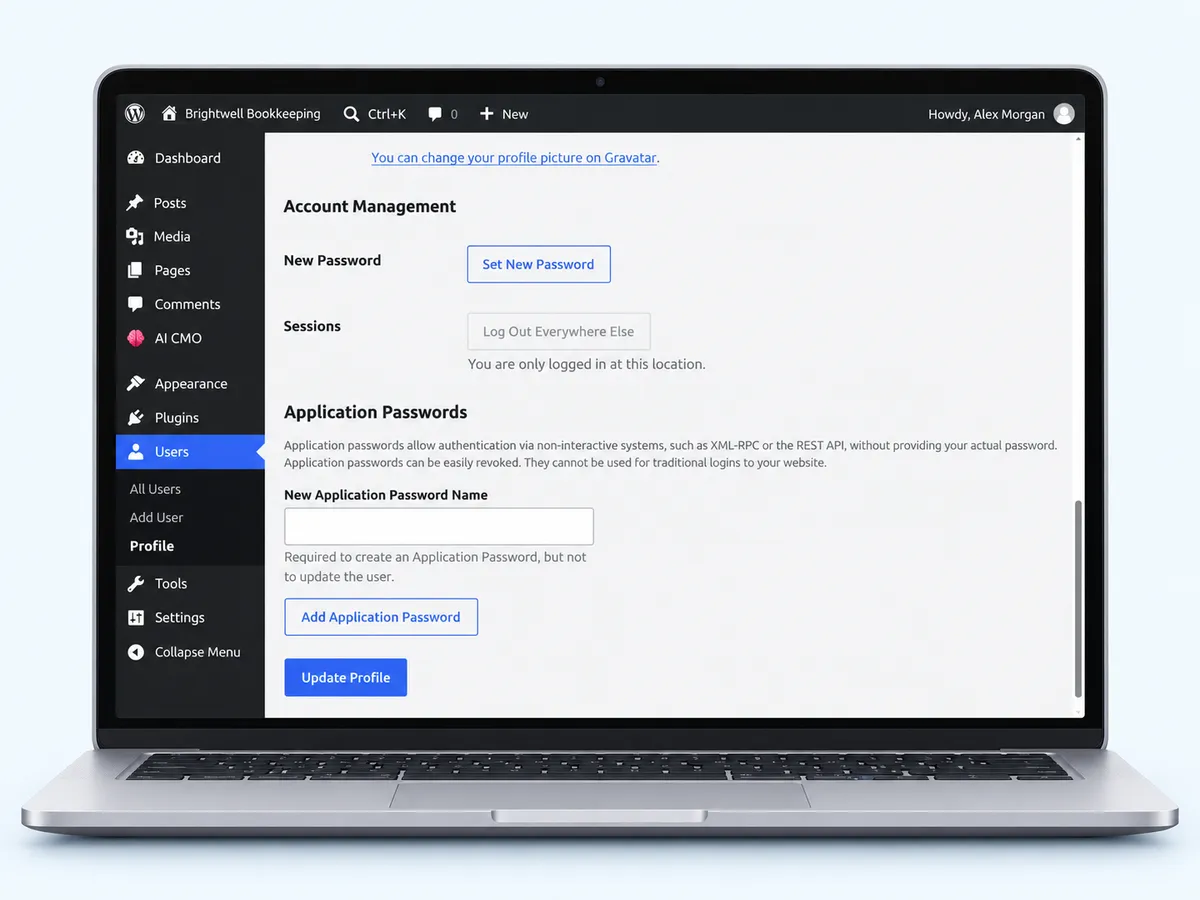
Task: Select Profile submenu item
Action: 152,546
